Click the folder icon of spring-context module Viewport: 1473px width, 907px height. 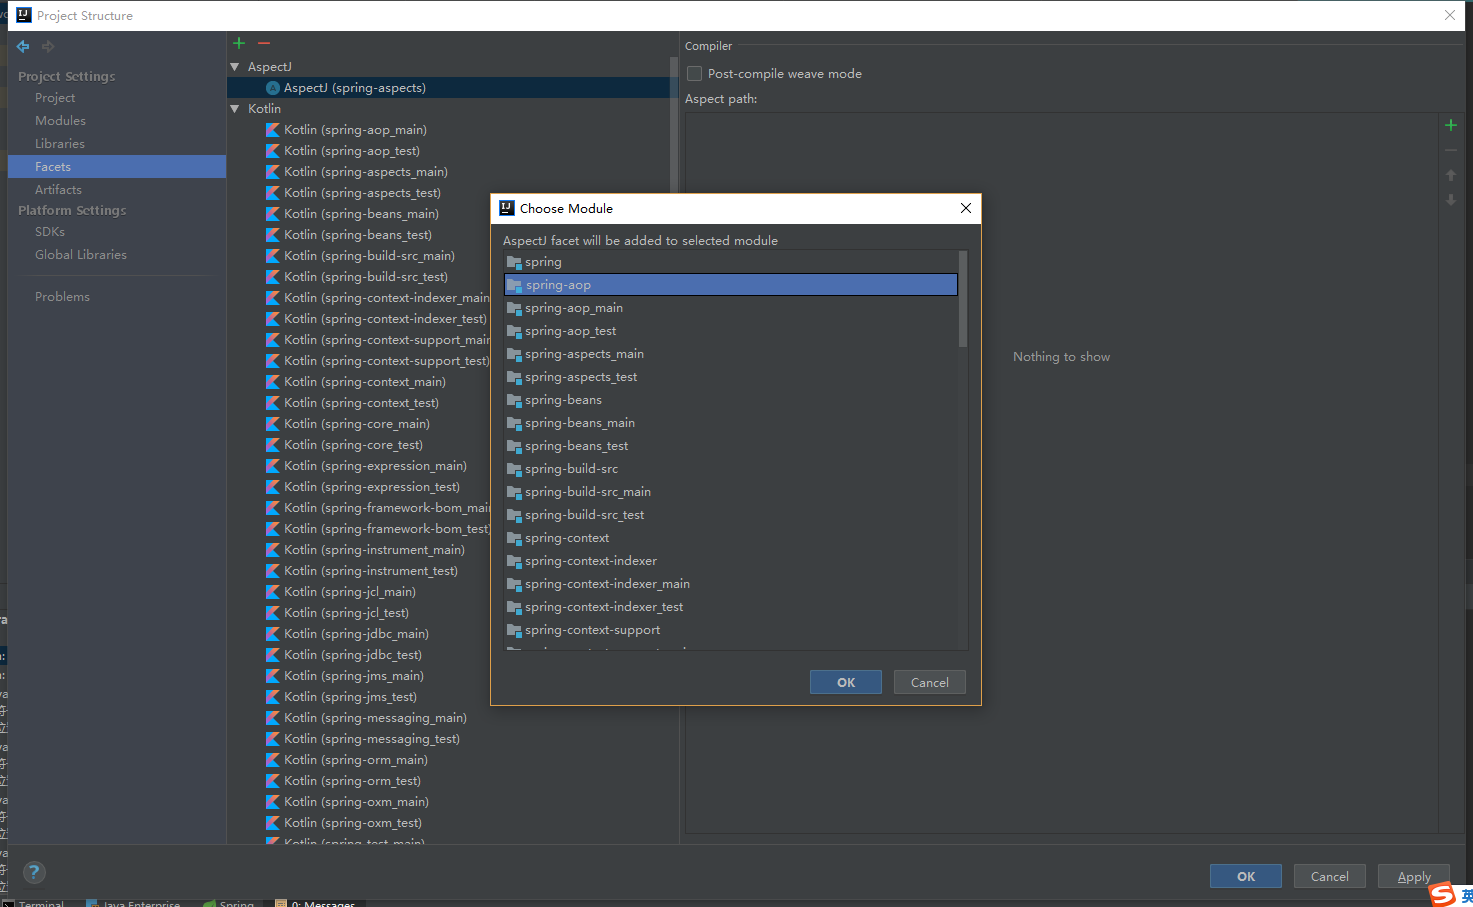pyautogui.click(x=514, y=538)
